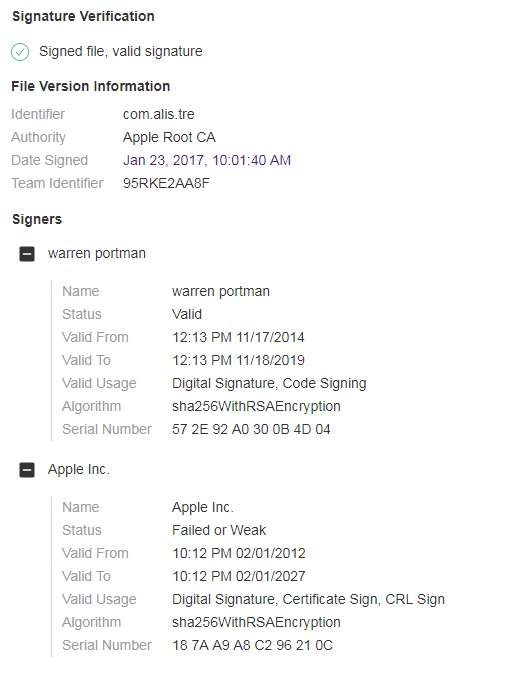
Task: Click Digital Signature, Code Signing usage text
Action: click(x=269, y=383)
